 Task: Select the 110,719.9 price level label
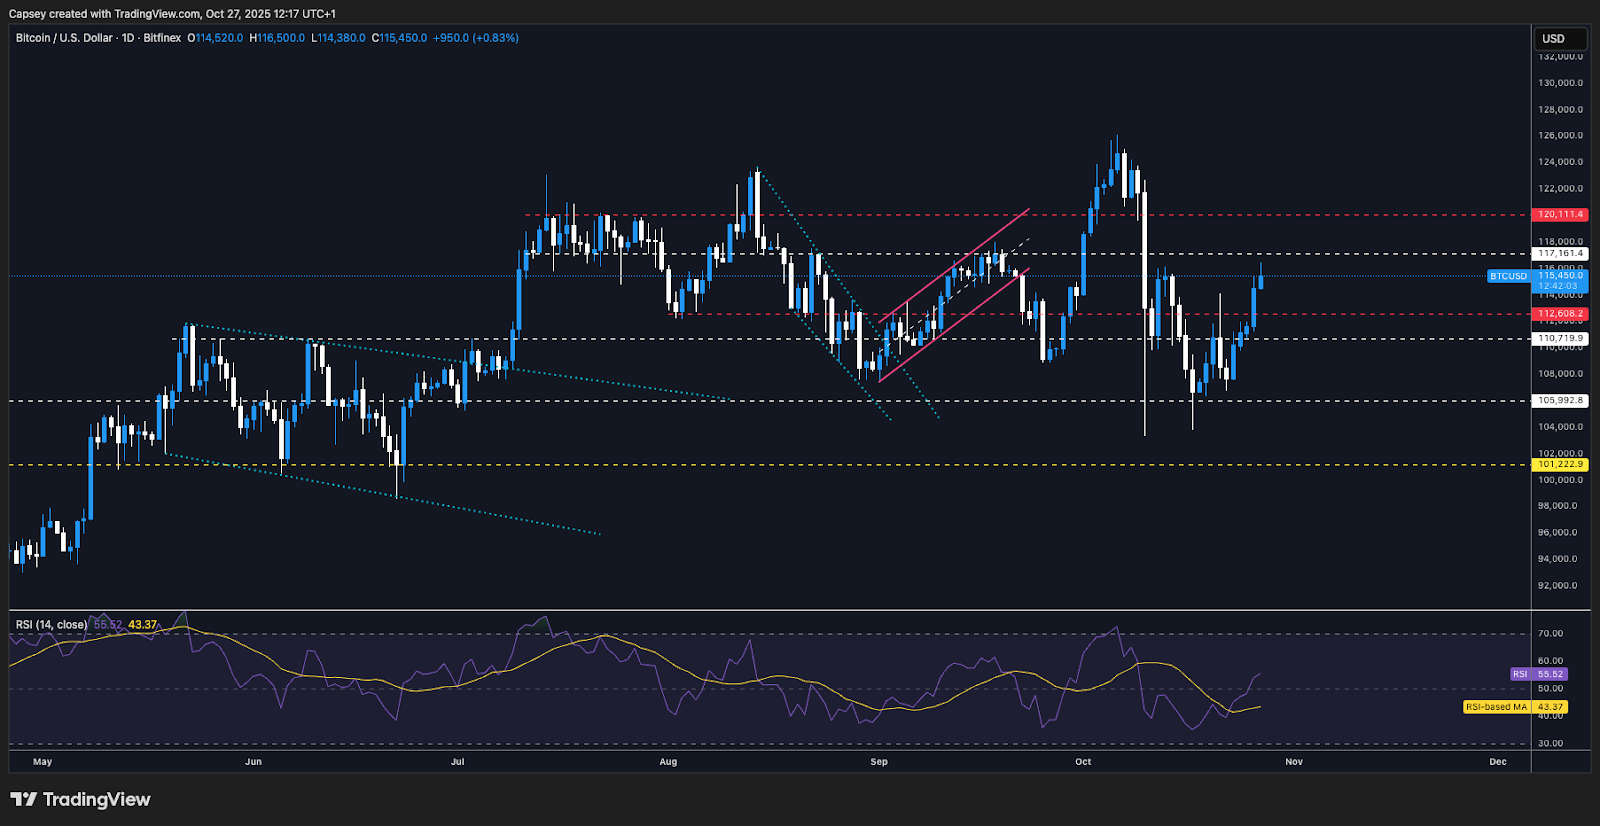(x=1560, y=339)
